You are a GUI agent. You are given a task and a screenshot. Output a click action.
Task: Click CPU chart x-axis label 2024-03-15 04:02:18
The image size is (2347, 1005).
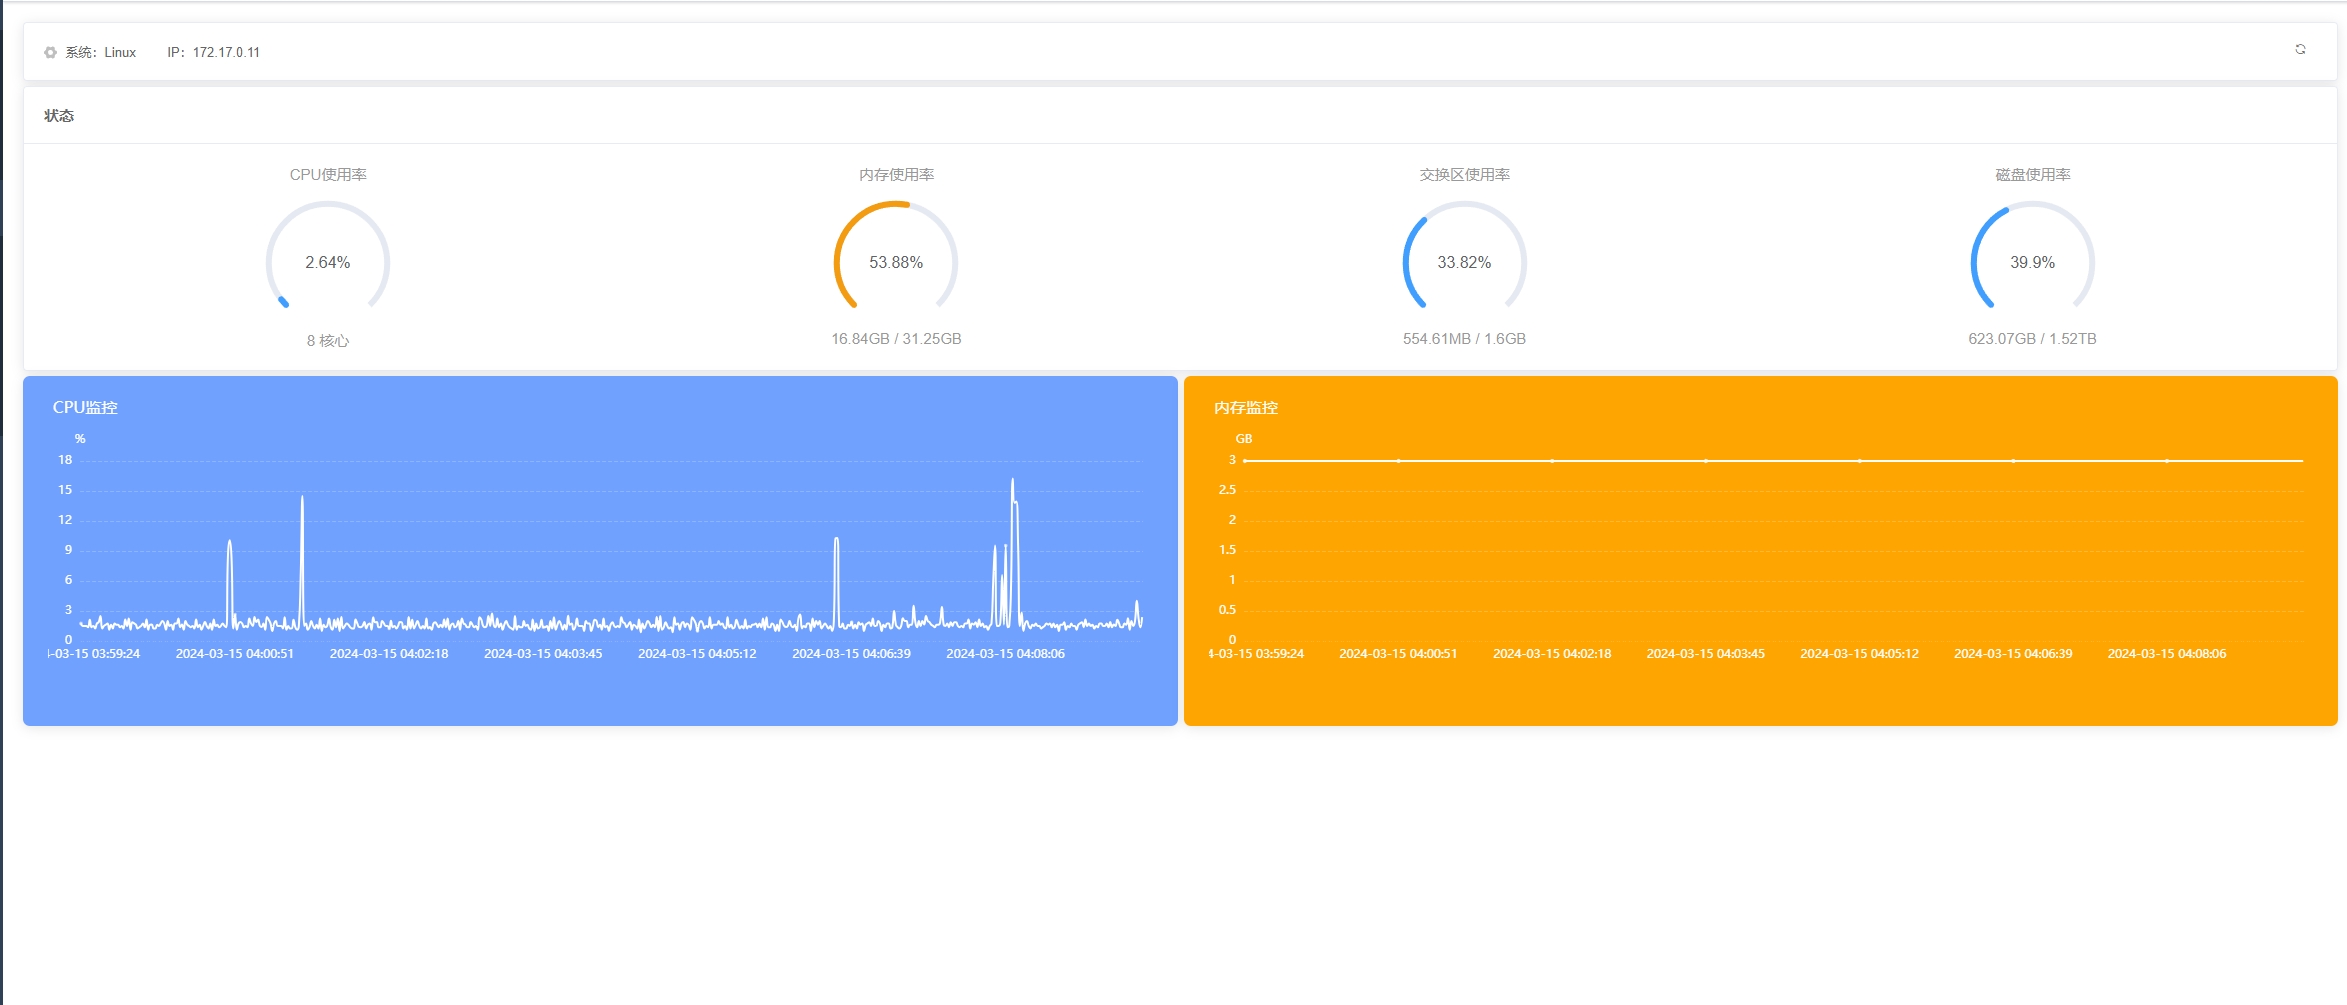(x=389, y=653)
